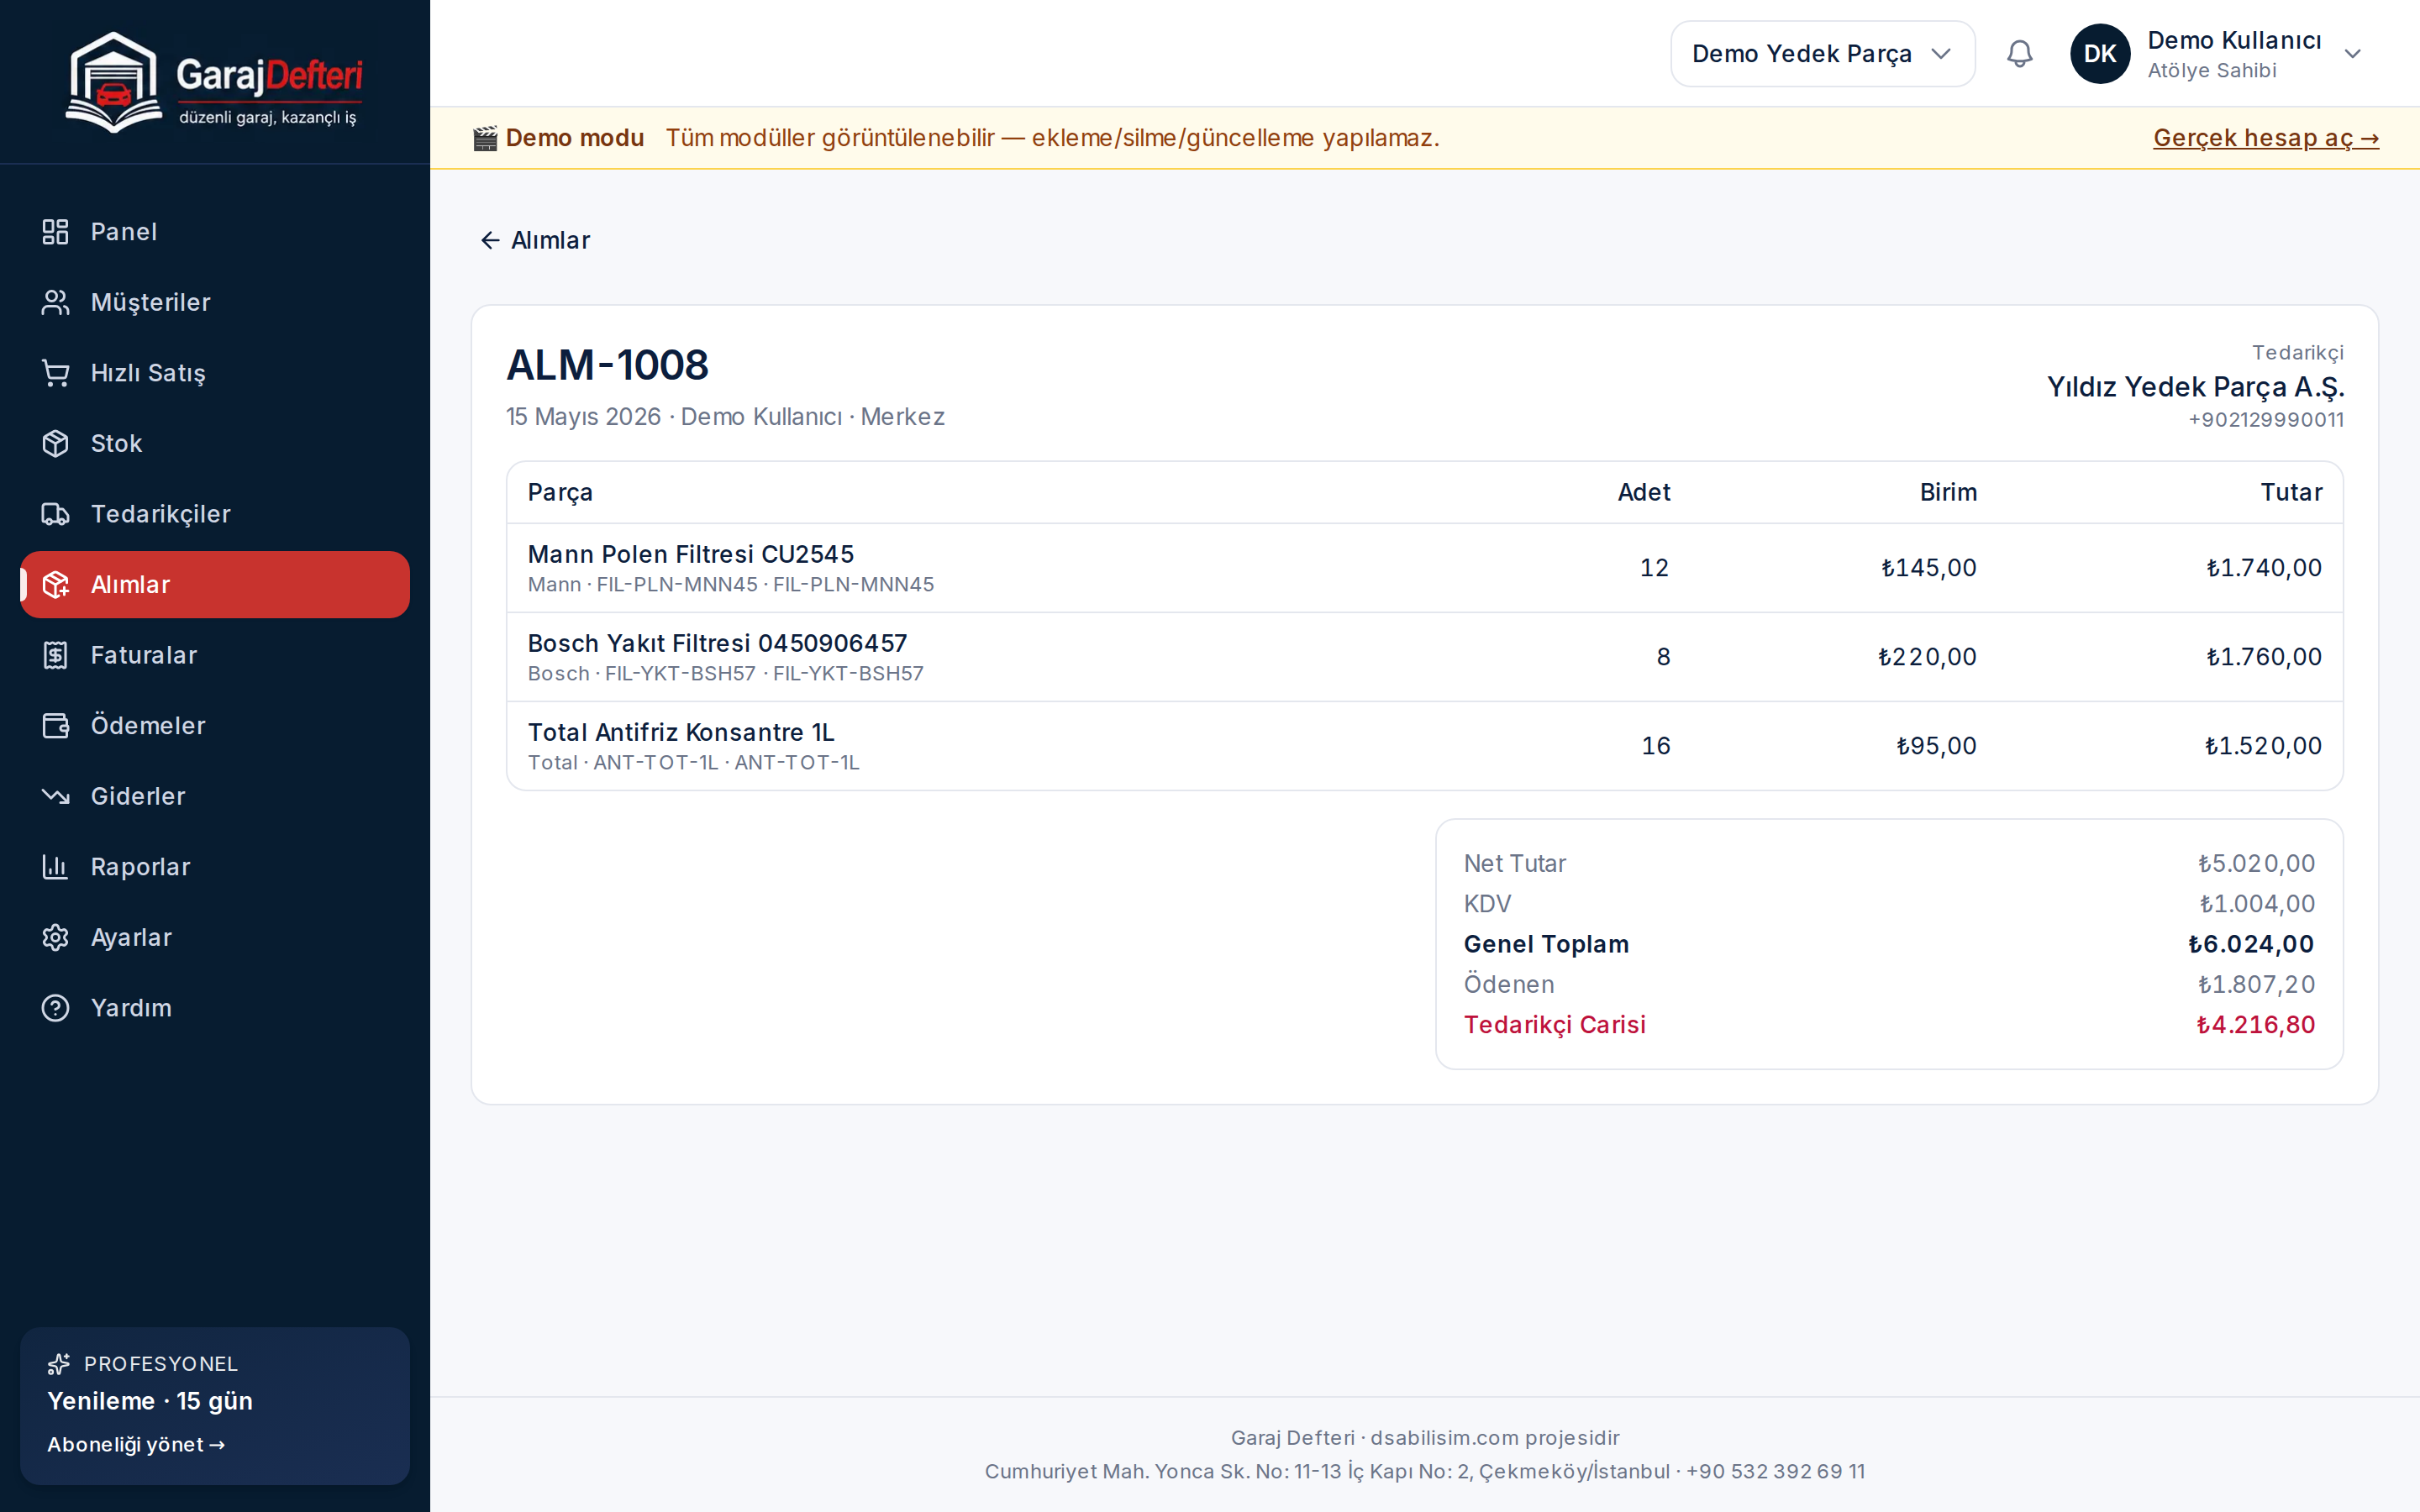Viewport: 2420px width, 1512px height.
Task: Open Ödemeler menu item
Action: pos(215,726)
